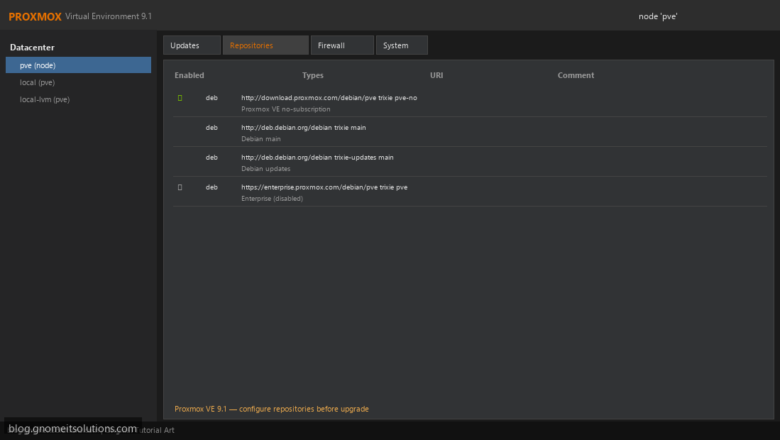Click the Enabled column header
Image resolution: width=780 pixels, height=440 pixels.
[189, 75]
